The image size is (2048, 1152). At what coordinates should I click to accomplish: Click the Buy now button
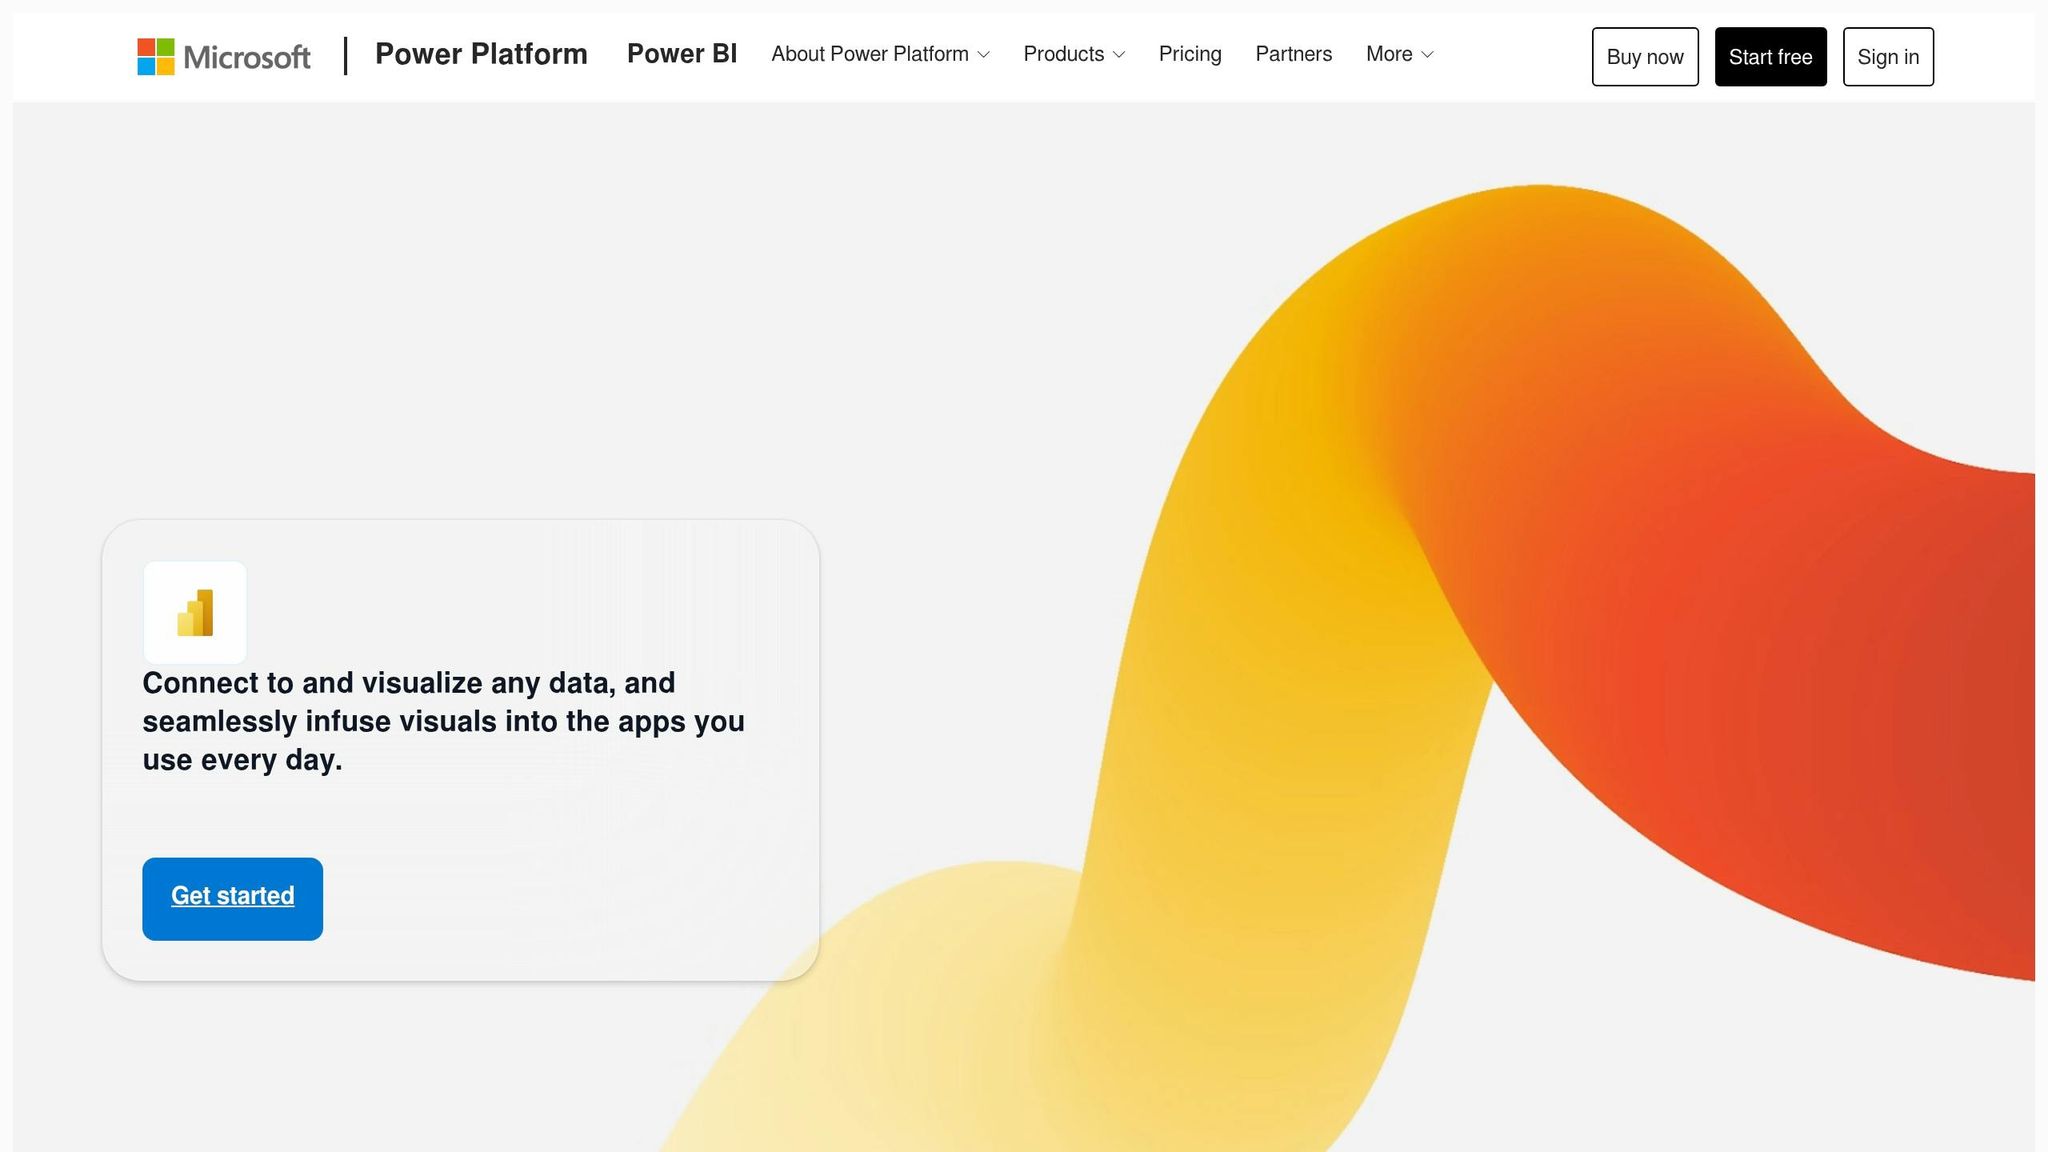(x=1645, y=57)
